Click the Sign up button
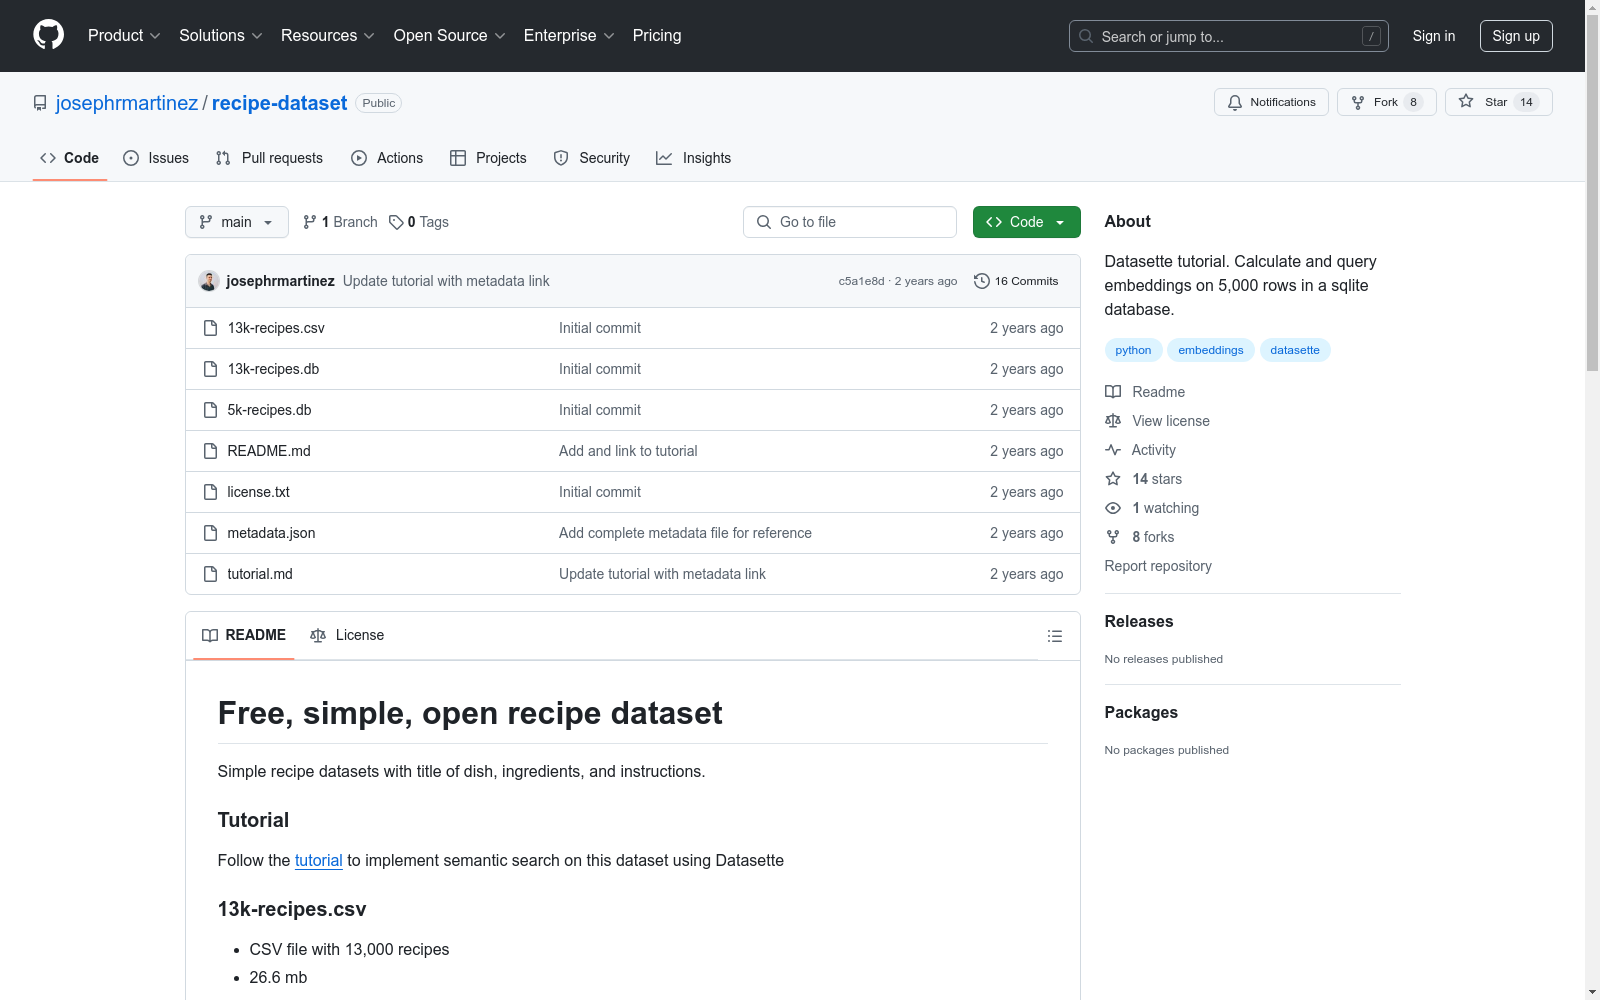1600x1000 pixels. (x=1516, y=36)
